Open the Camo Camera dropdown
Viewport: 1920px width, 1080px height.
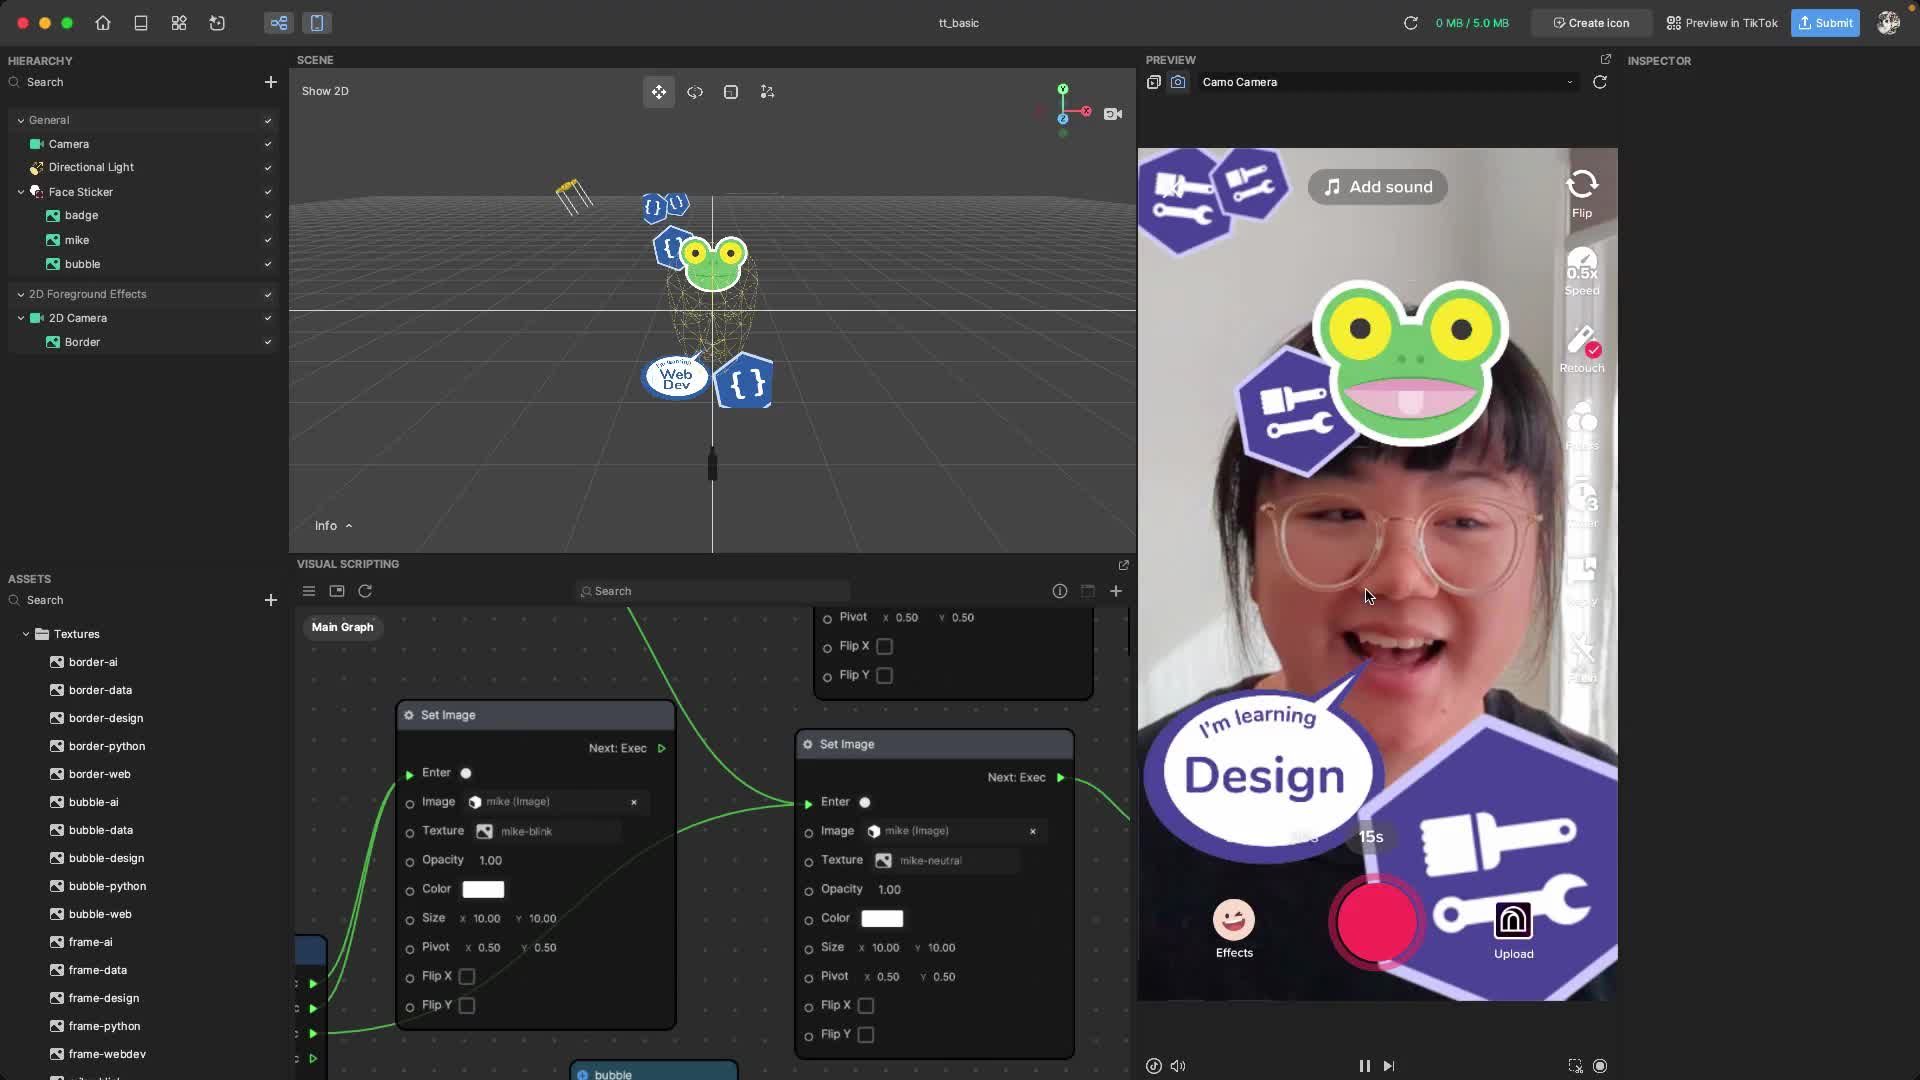click(1388, 82)
